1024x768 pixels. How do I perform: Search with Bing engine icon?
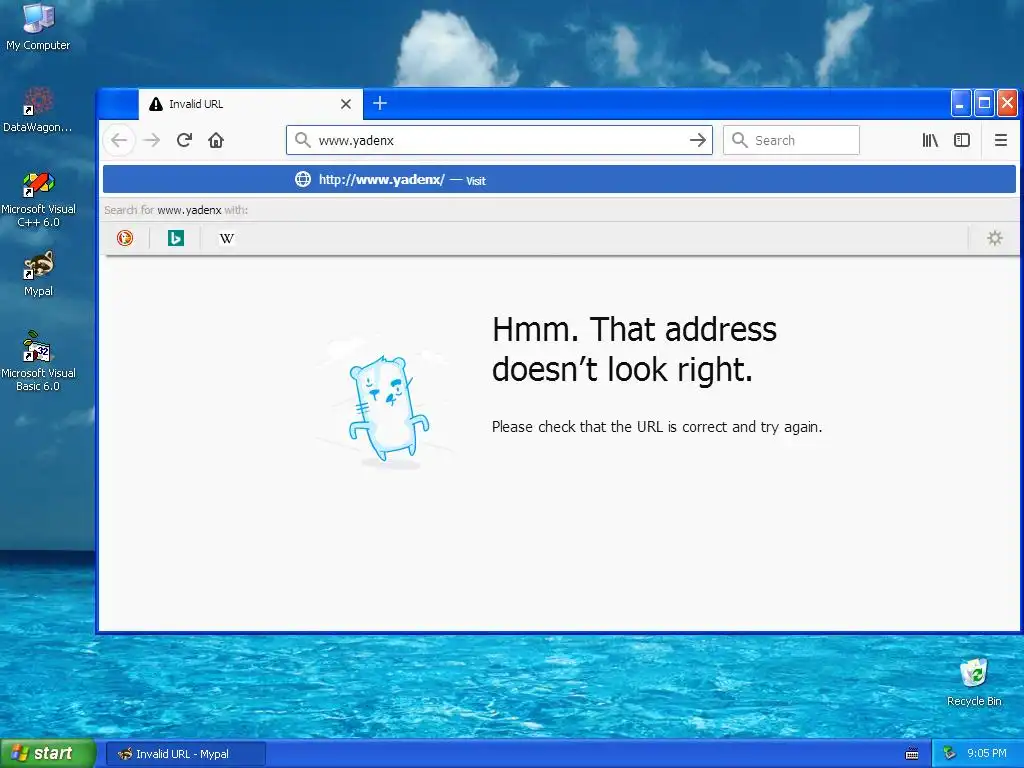(176, 238)
